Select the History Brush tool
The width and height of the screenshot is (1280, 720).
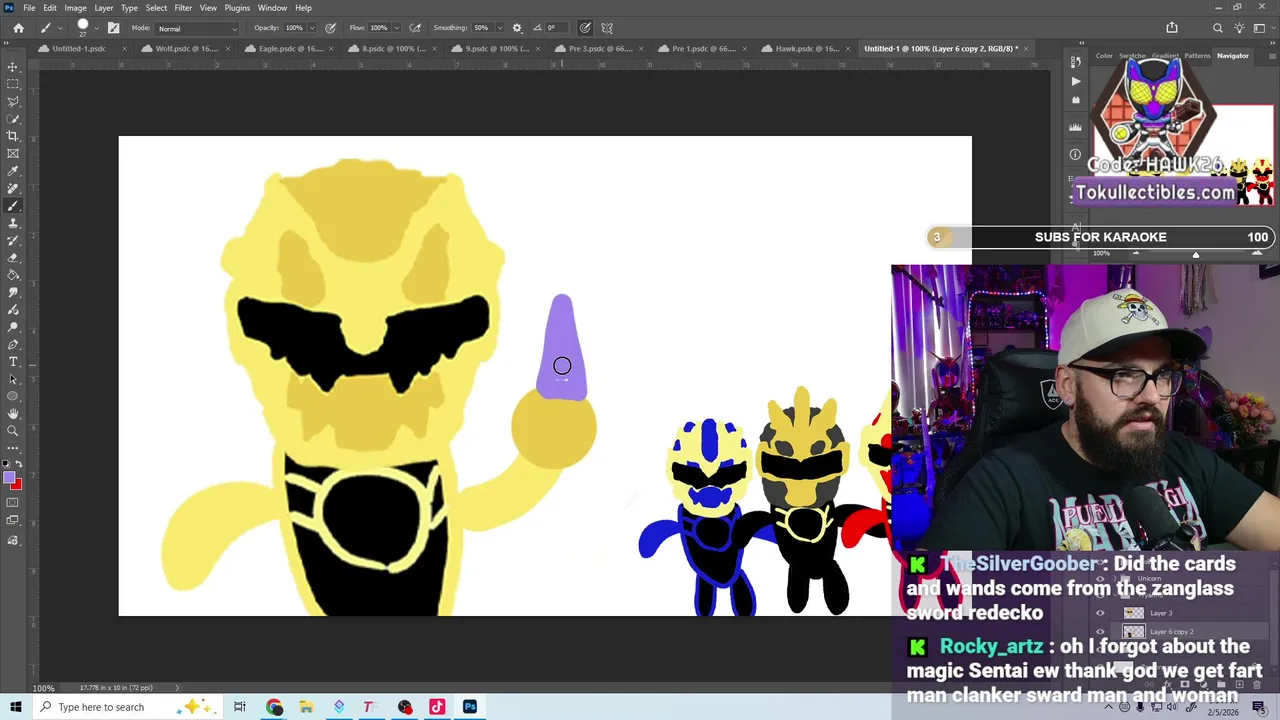(x=13, y=240)
